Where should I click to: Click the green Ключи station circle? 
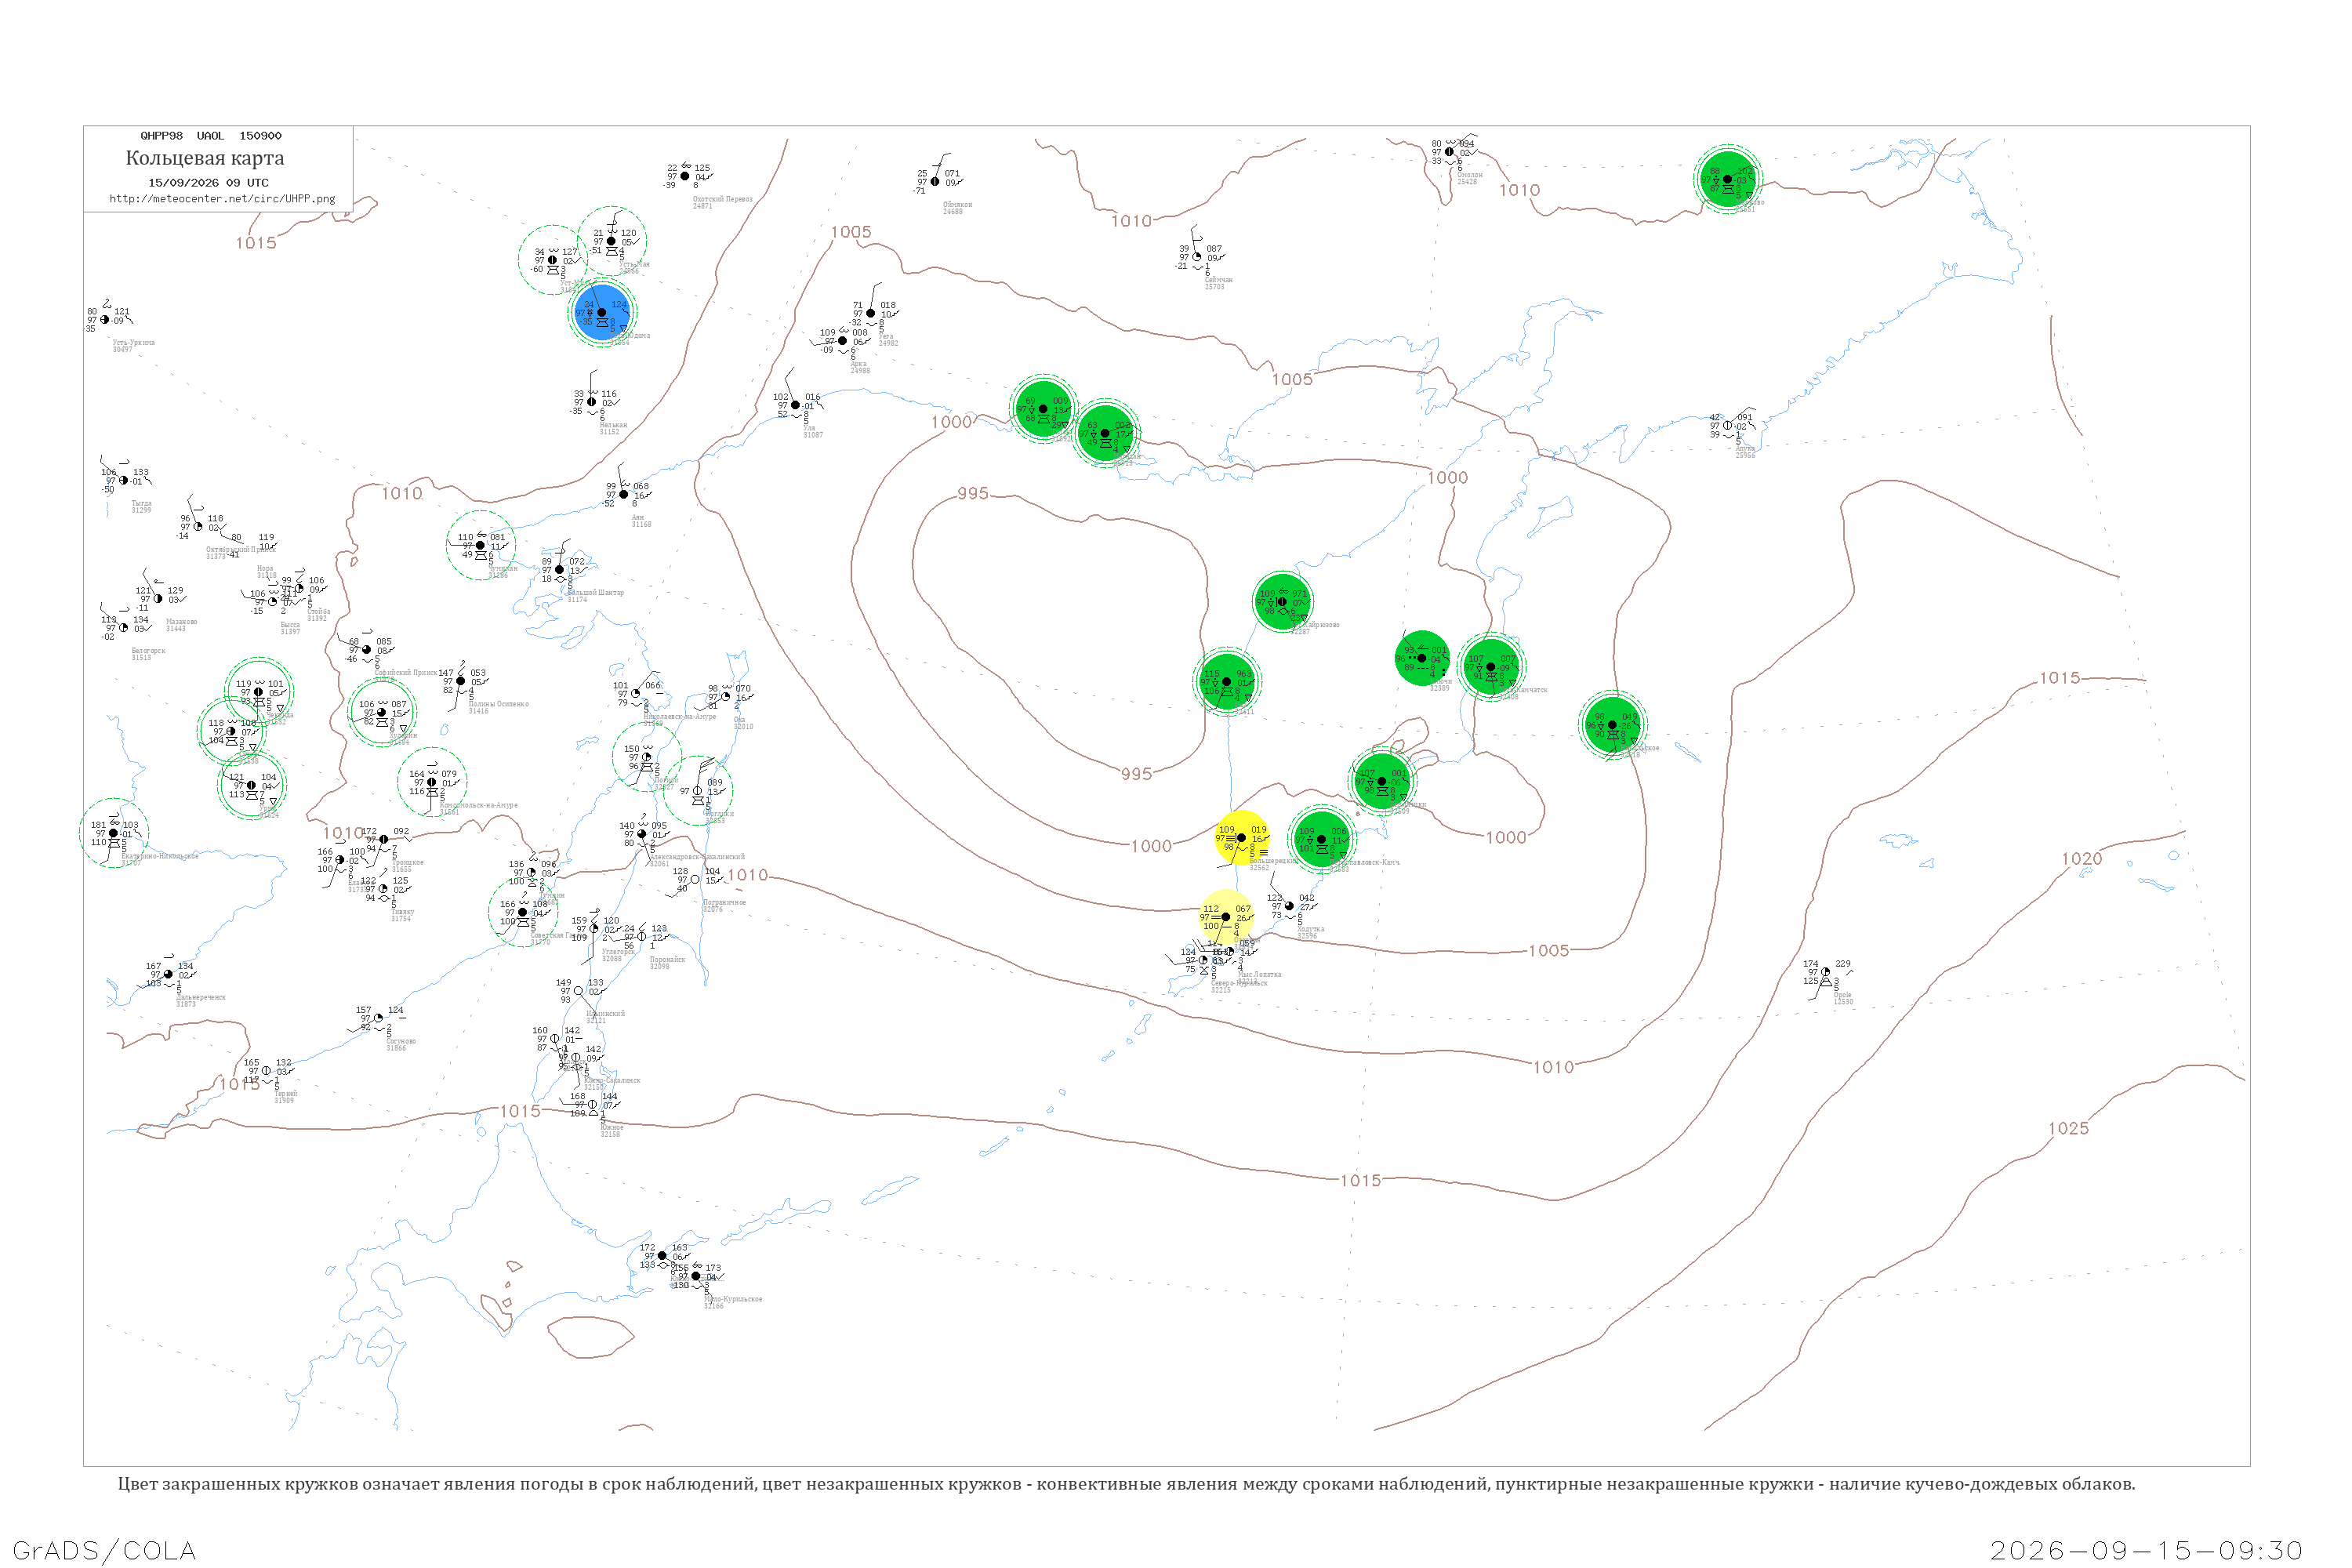1422,658
